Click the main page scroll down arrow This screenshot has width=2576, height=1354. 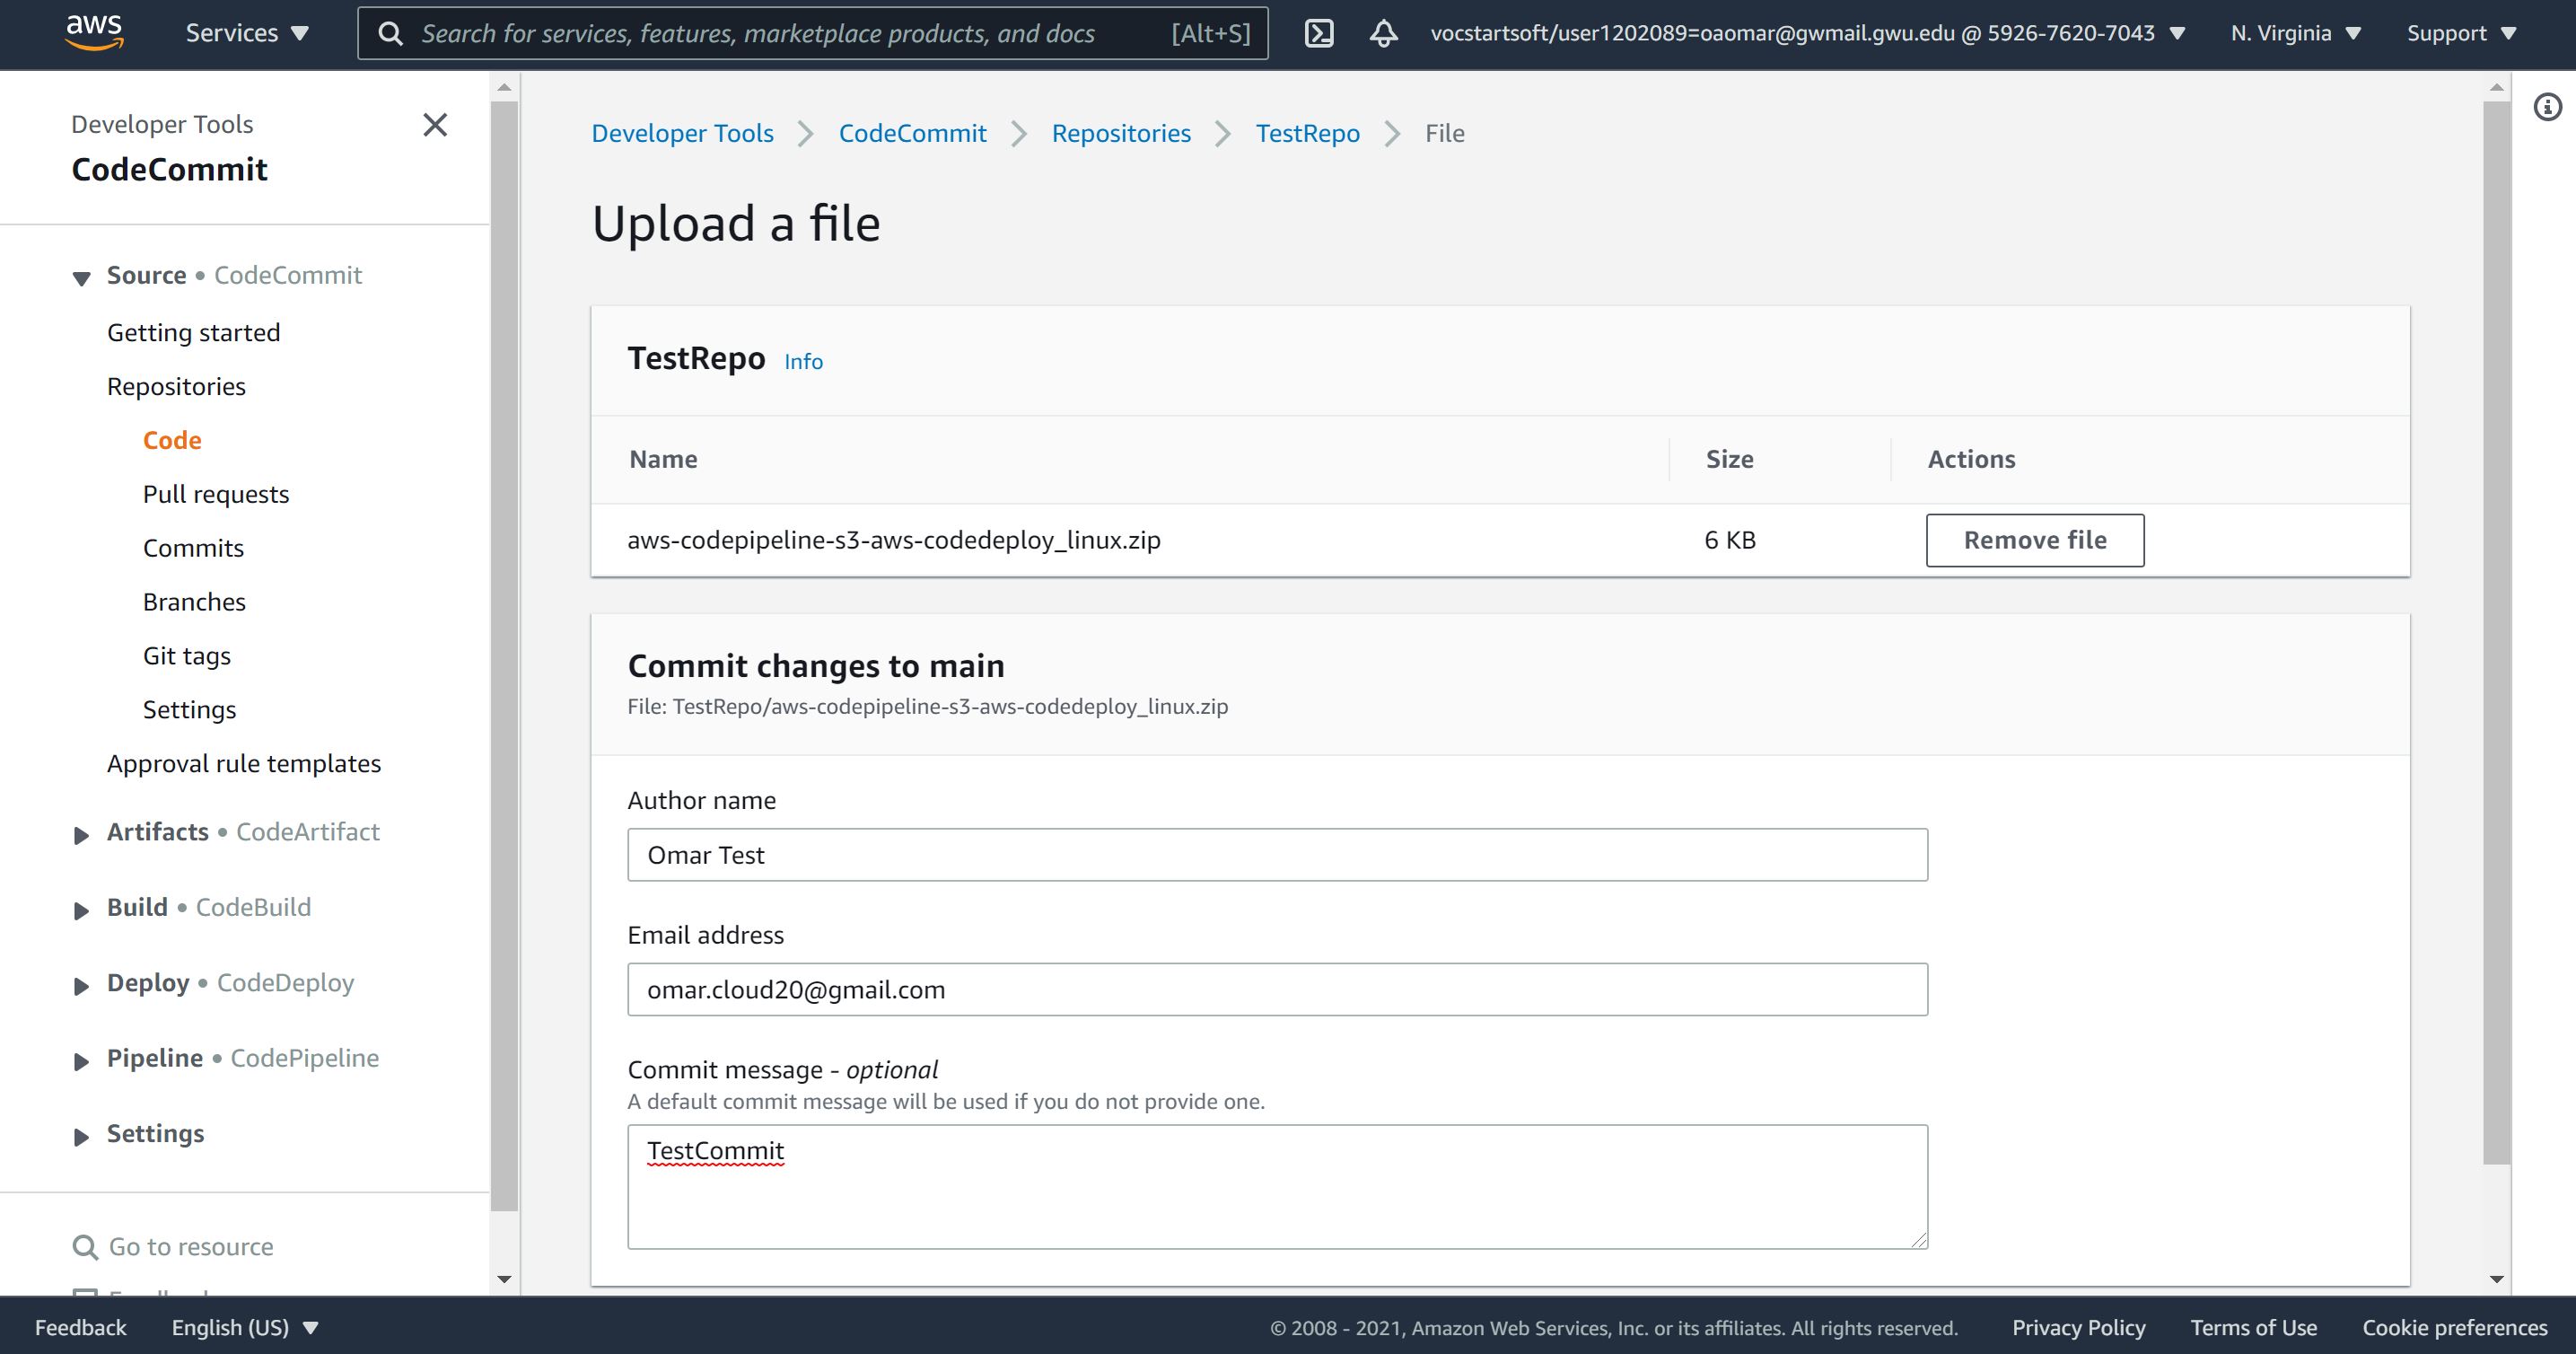coord(2496,1279)
